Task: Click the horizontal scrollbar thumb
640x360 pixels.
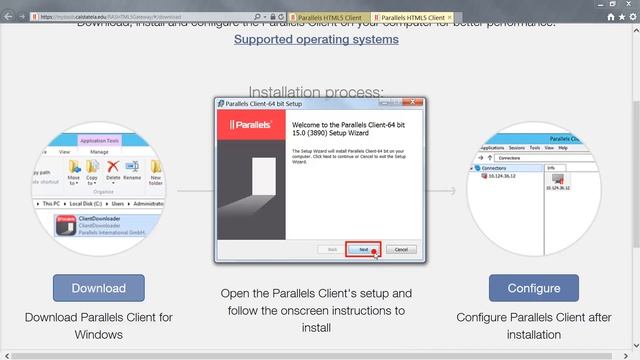Action: (312, 356)
